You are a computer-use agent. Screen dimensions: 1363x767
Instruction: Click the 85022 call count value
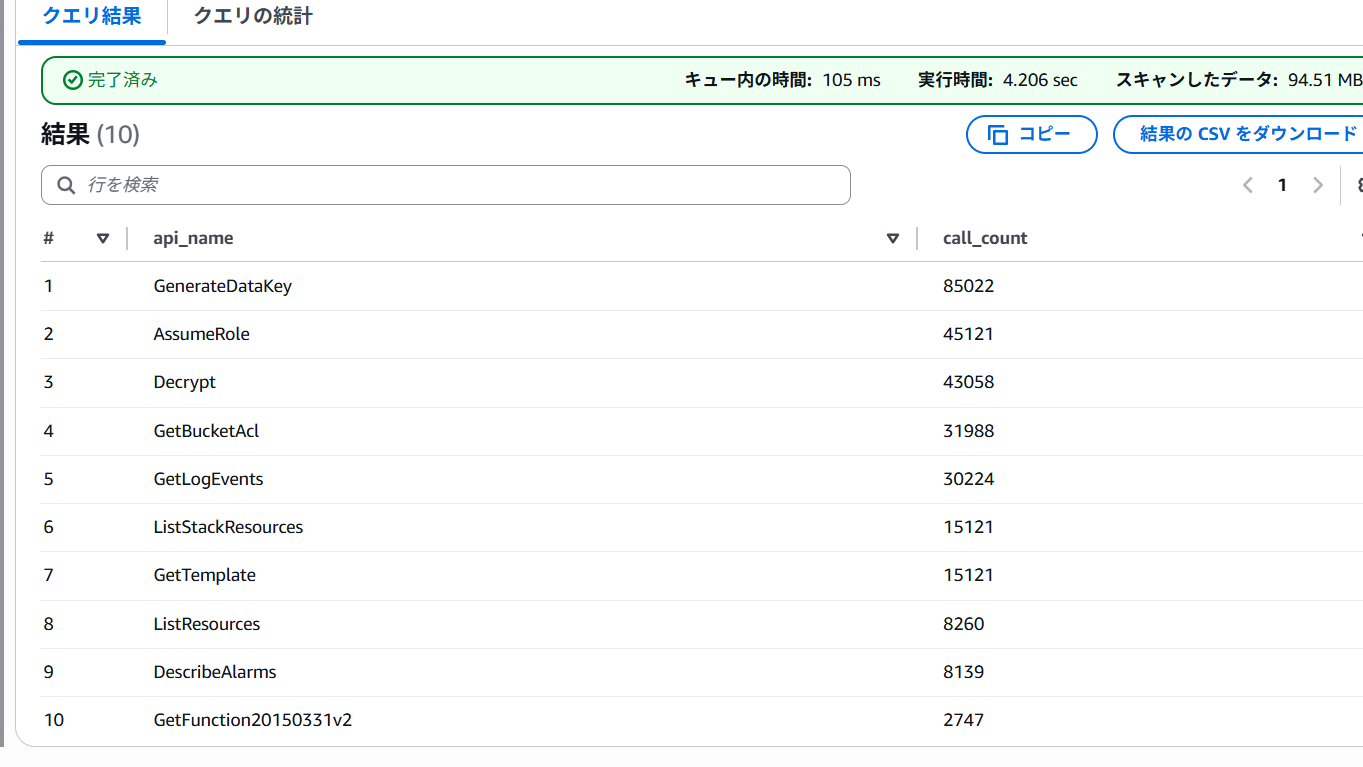pos(968,286)
